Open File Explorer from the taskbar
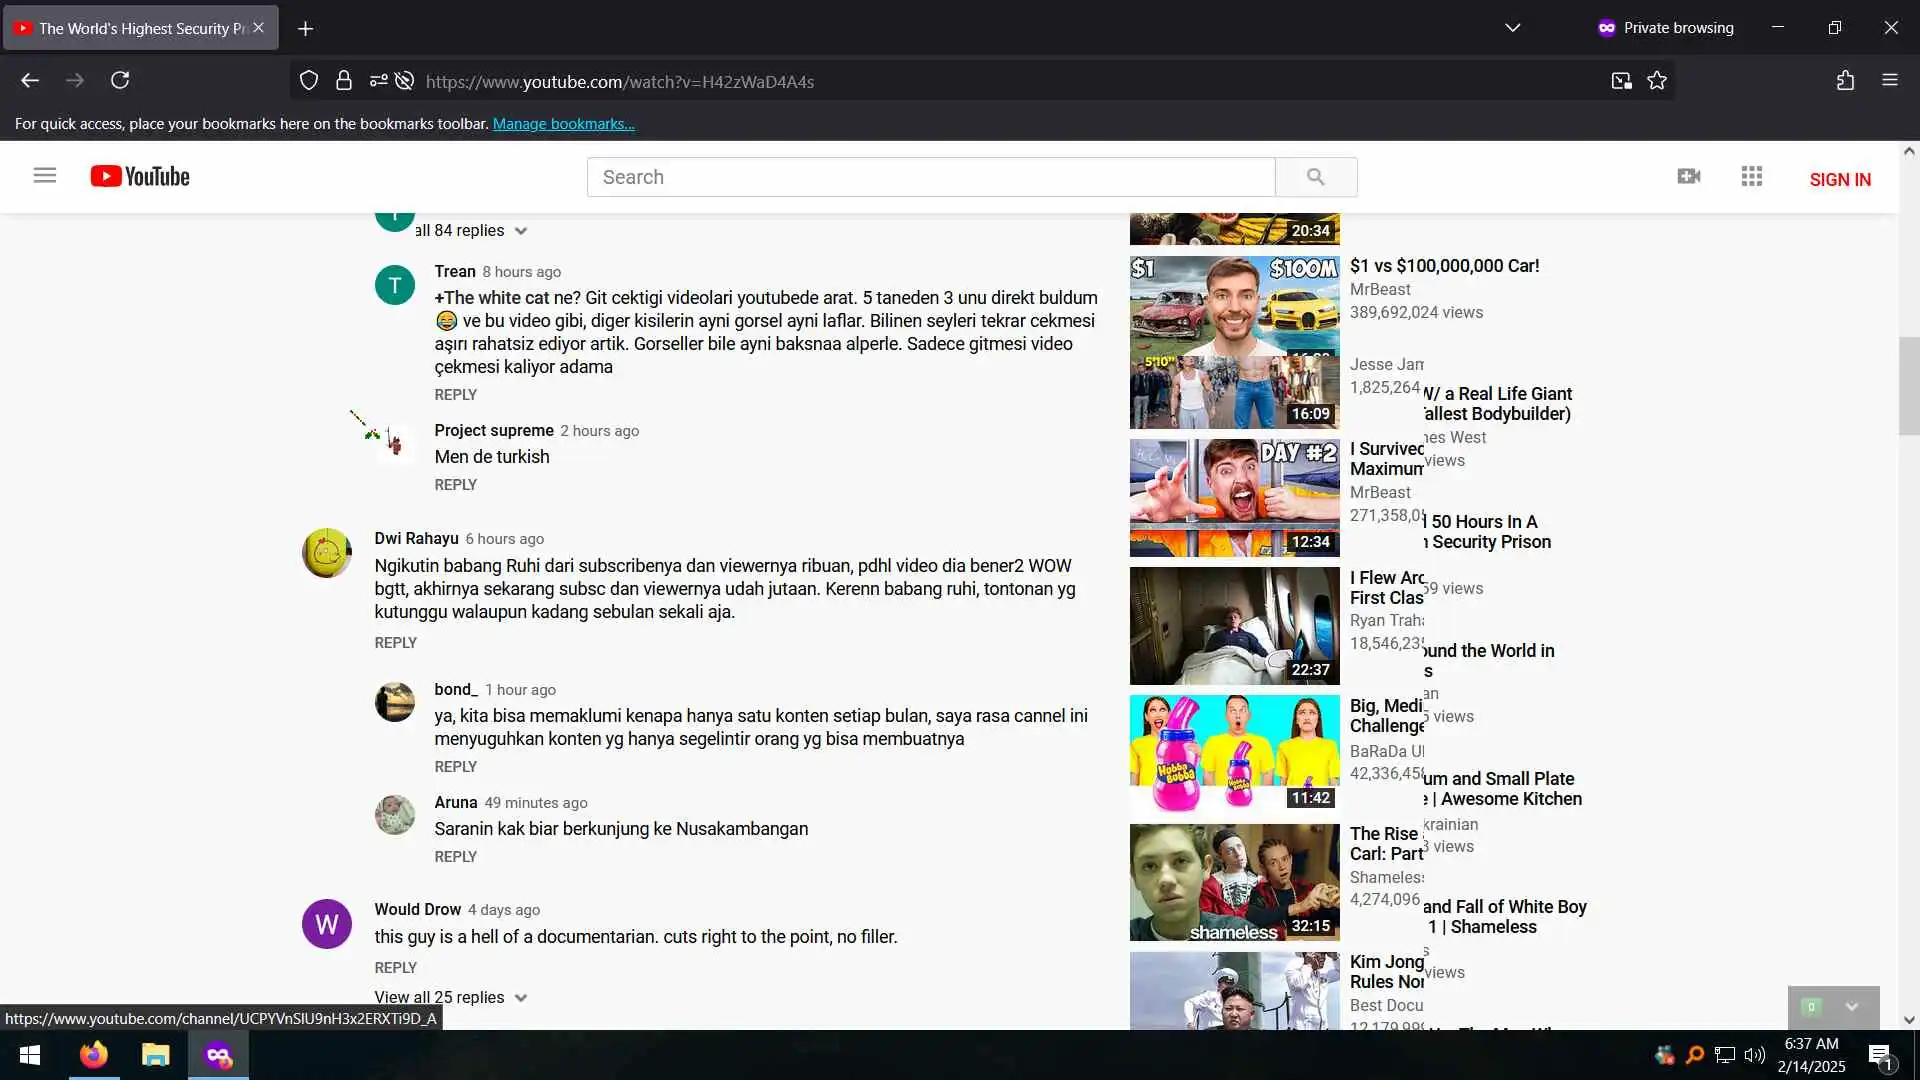Image resolution: width=1920 pixels, height=1080 pixels. 155,1055
